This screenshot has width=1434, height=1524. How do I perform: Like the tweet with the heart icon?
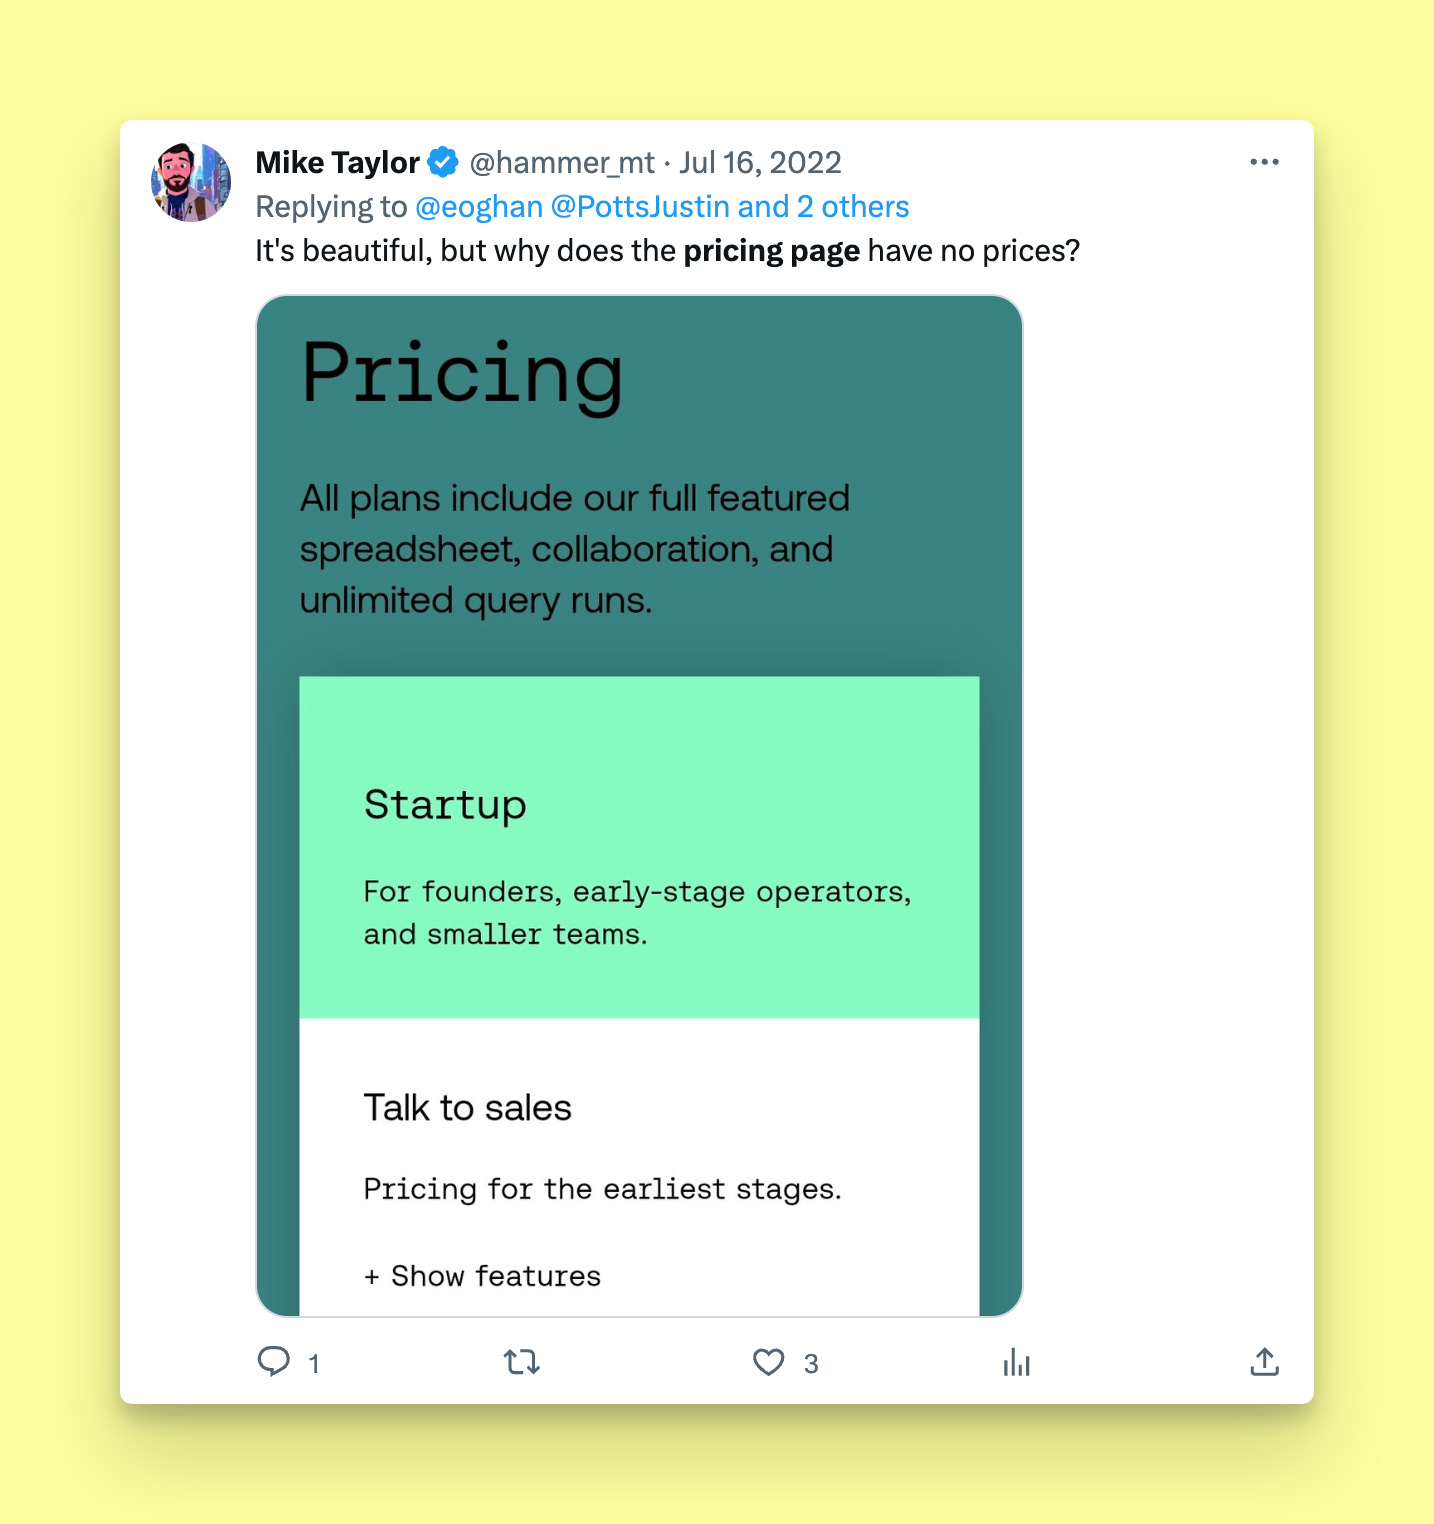(x=768, y=1361)
